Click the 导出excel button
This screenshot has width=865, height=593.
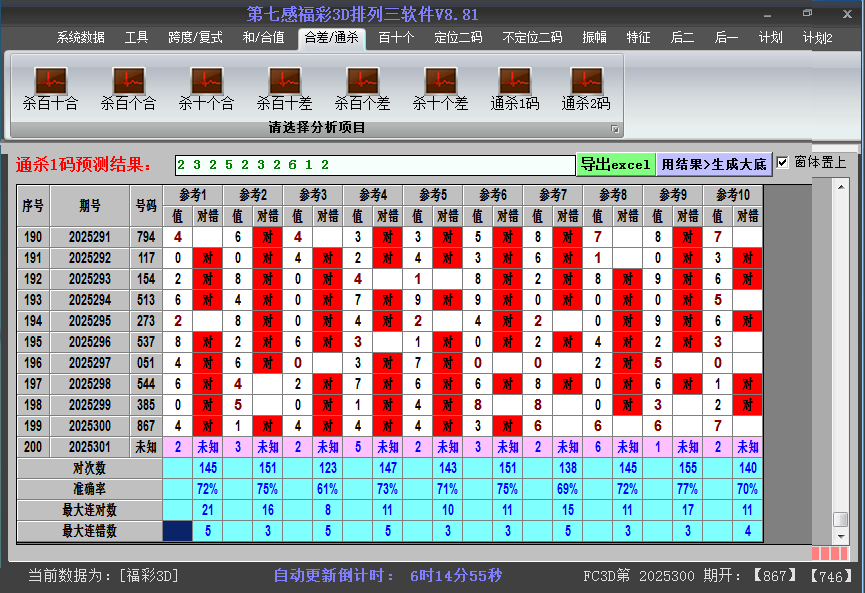click(x=616, y=162)
